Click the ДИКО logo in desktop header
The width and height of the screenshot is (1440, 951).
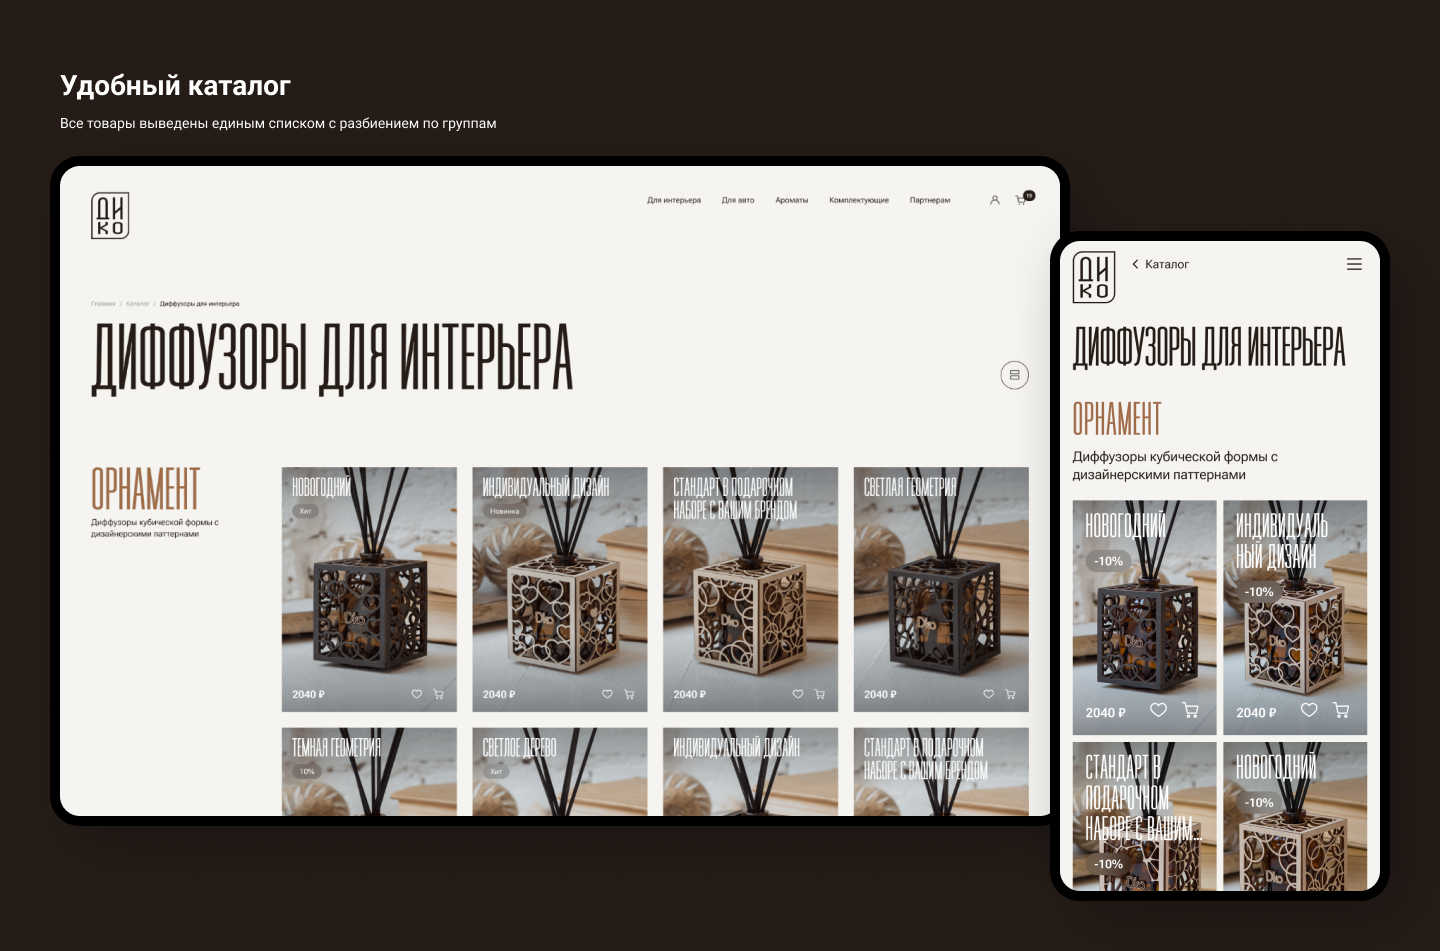pos(110,215)
